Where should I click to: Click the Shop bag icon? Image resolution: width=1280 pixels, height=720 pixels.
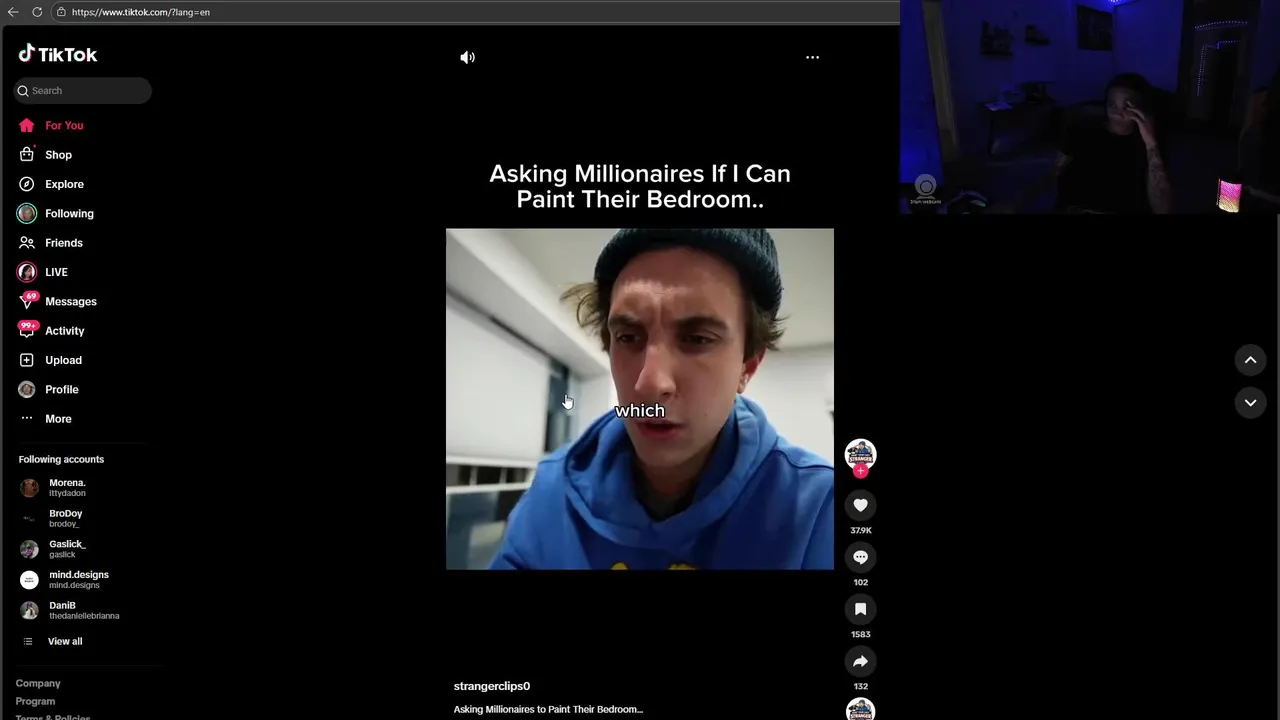coord(27,155)
